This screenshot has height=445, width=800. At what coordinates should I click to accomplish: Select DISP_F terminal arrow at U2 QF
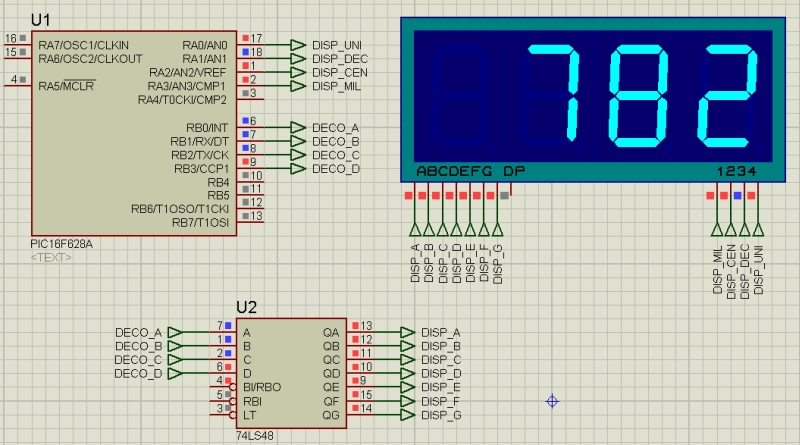pos(407,401)
